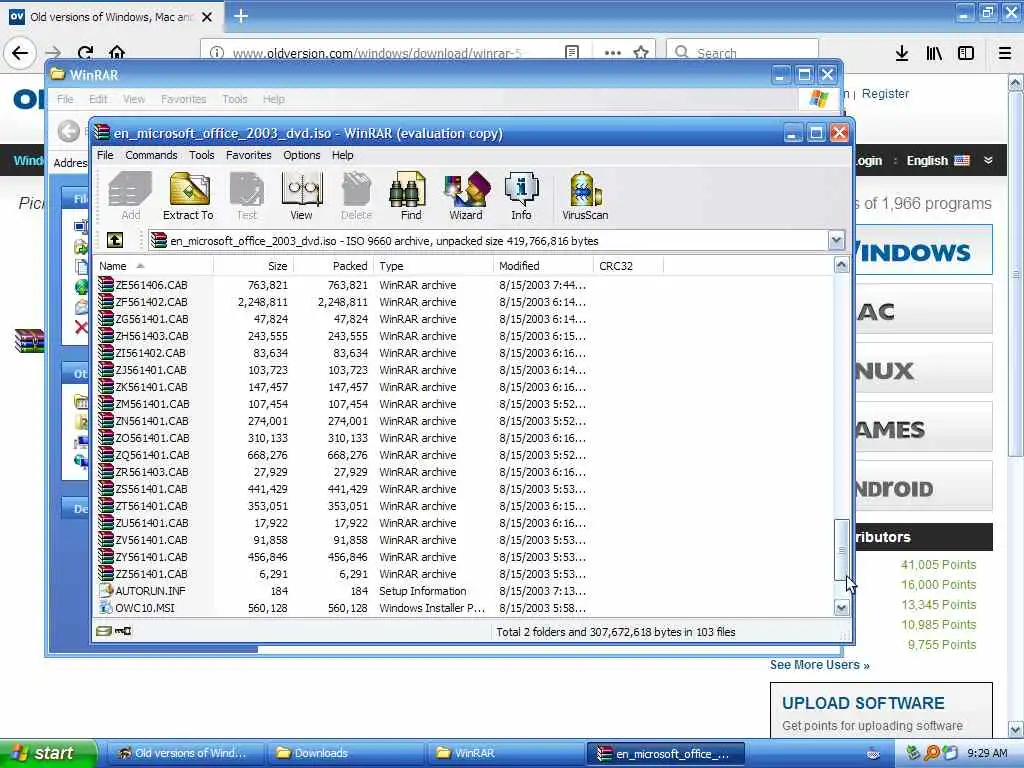Image resolution: width=1024 pixels, height=768 pixels.
Task: Launch the Wizard tool
Action: 466,195
